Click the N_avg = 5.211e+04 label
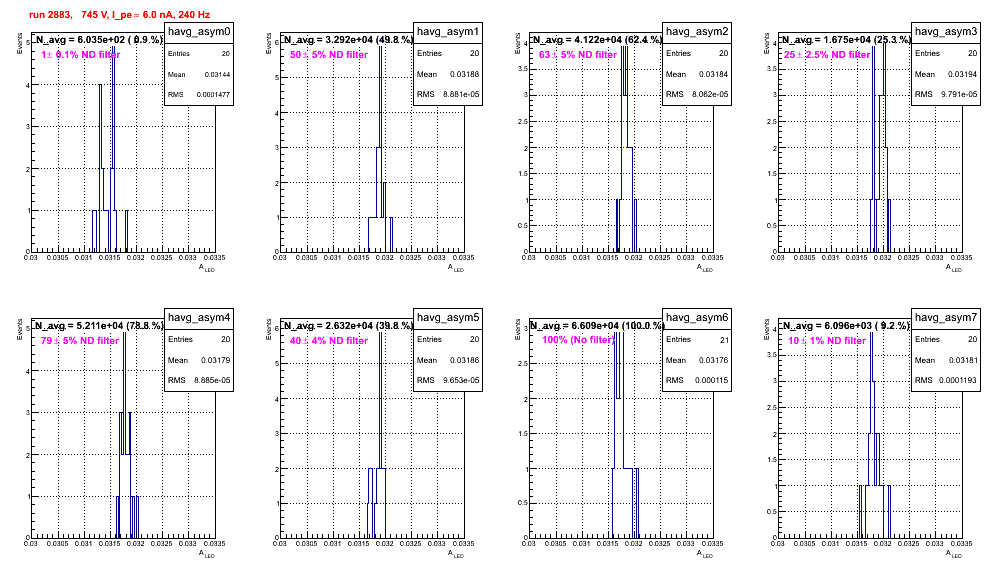This screenshot has height=572, width=996. (99, 325)
